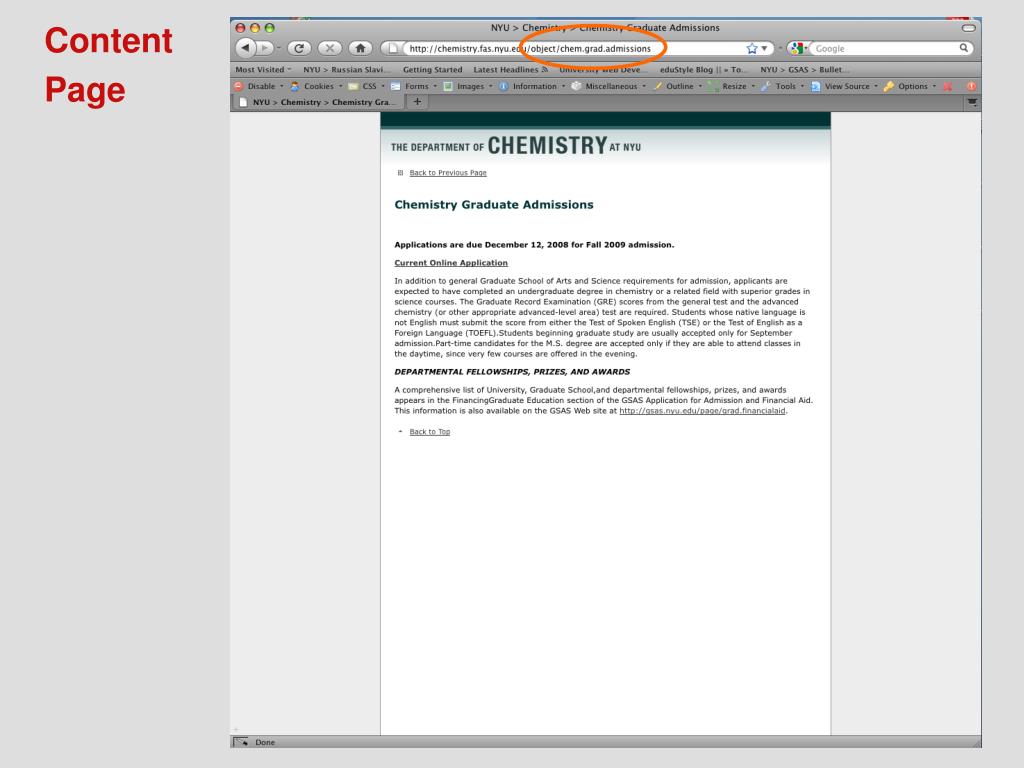Go back with the browser Back arrow
Viewport: 1024px width, 768px height.
tap(245, 48)
